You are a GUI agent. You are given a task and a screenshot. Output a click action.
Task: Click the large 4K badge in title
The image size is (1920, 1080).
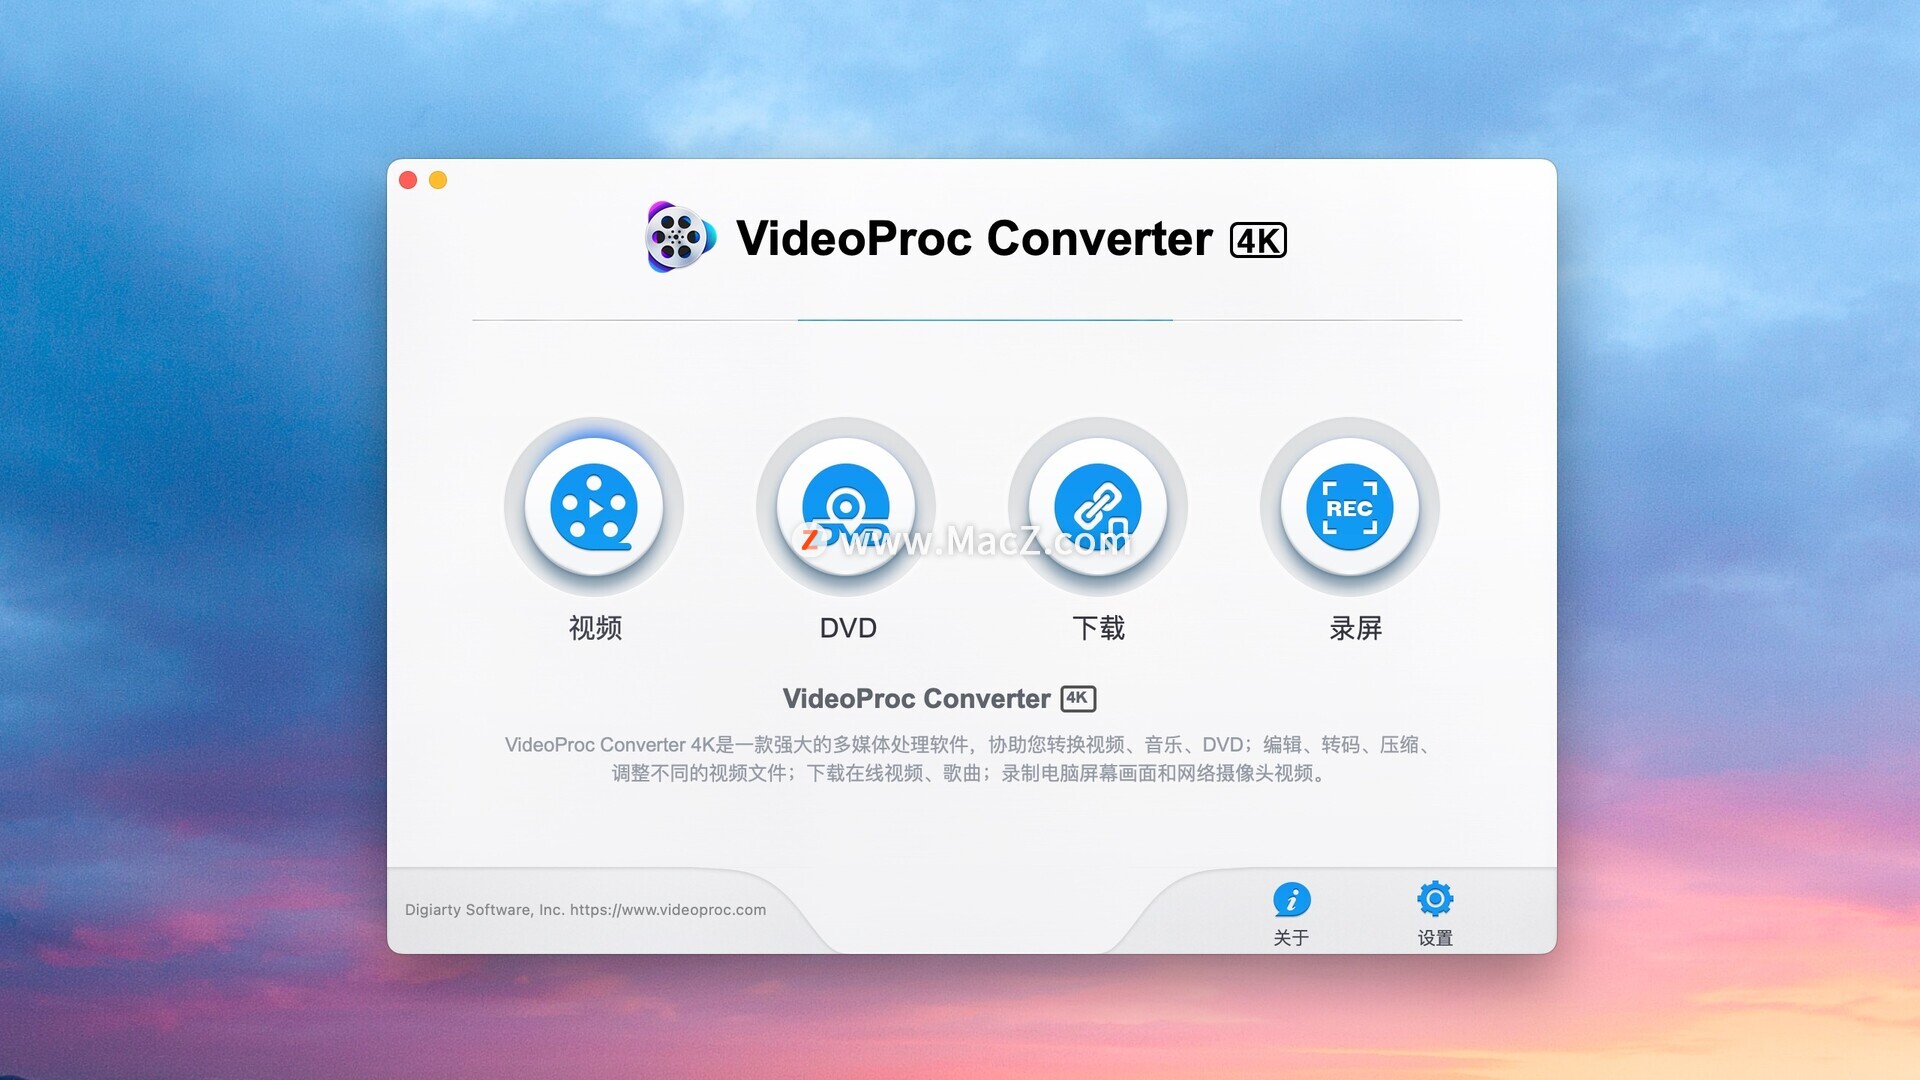(1258, 240)
